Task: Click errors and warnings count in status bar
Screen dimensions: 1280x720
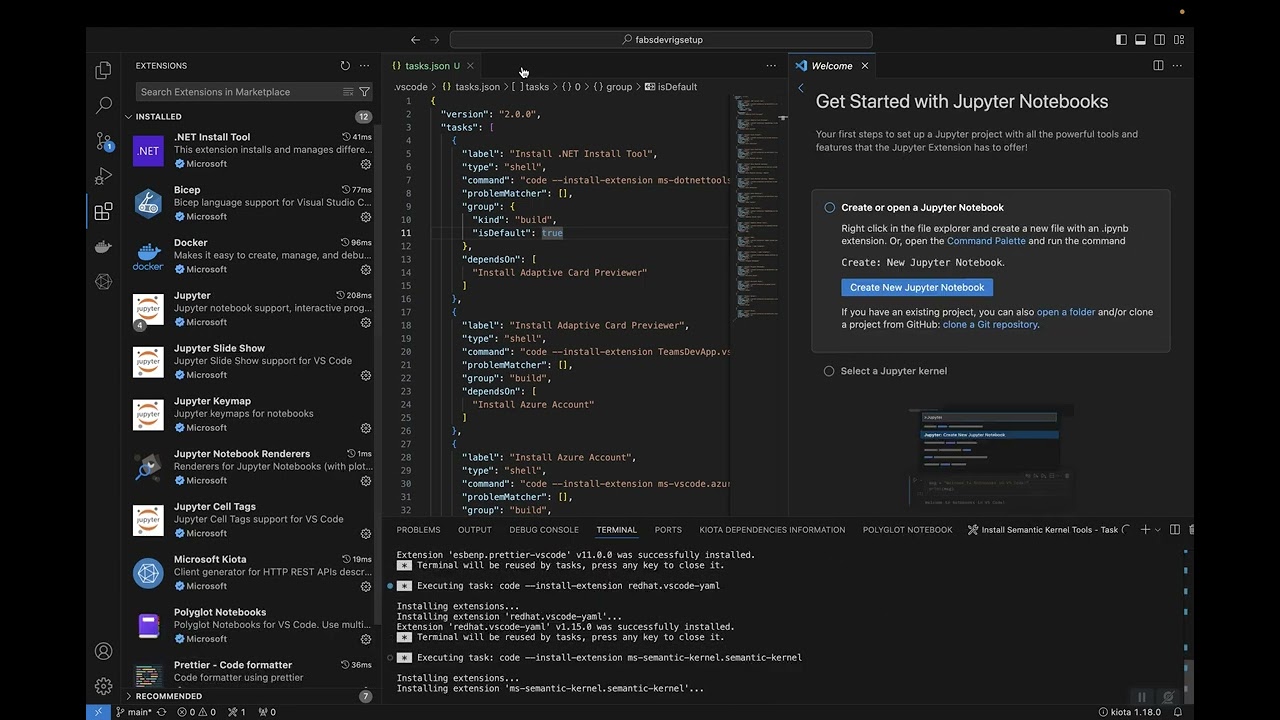Action: [196, 712]
